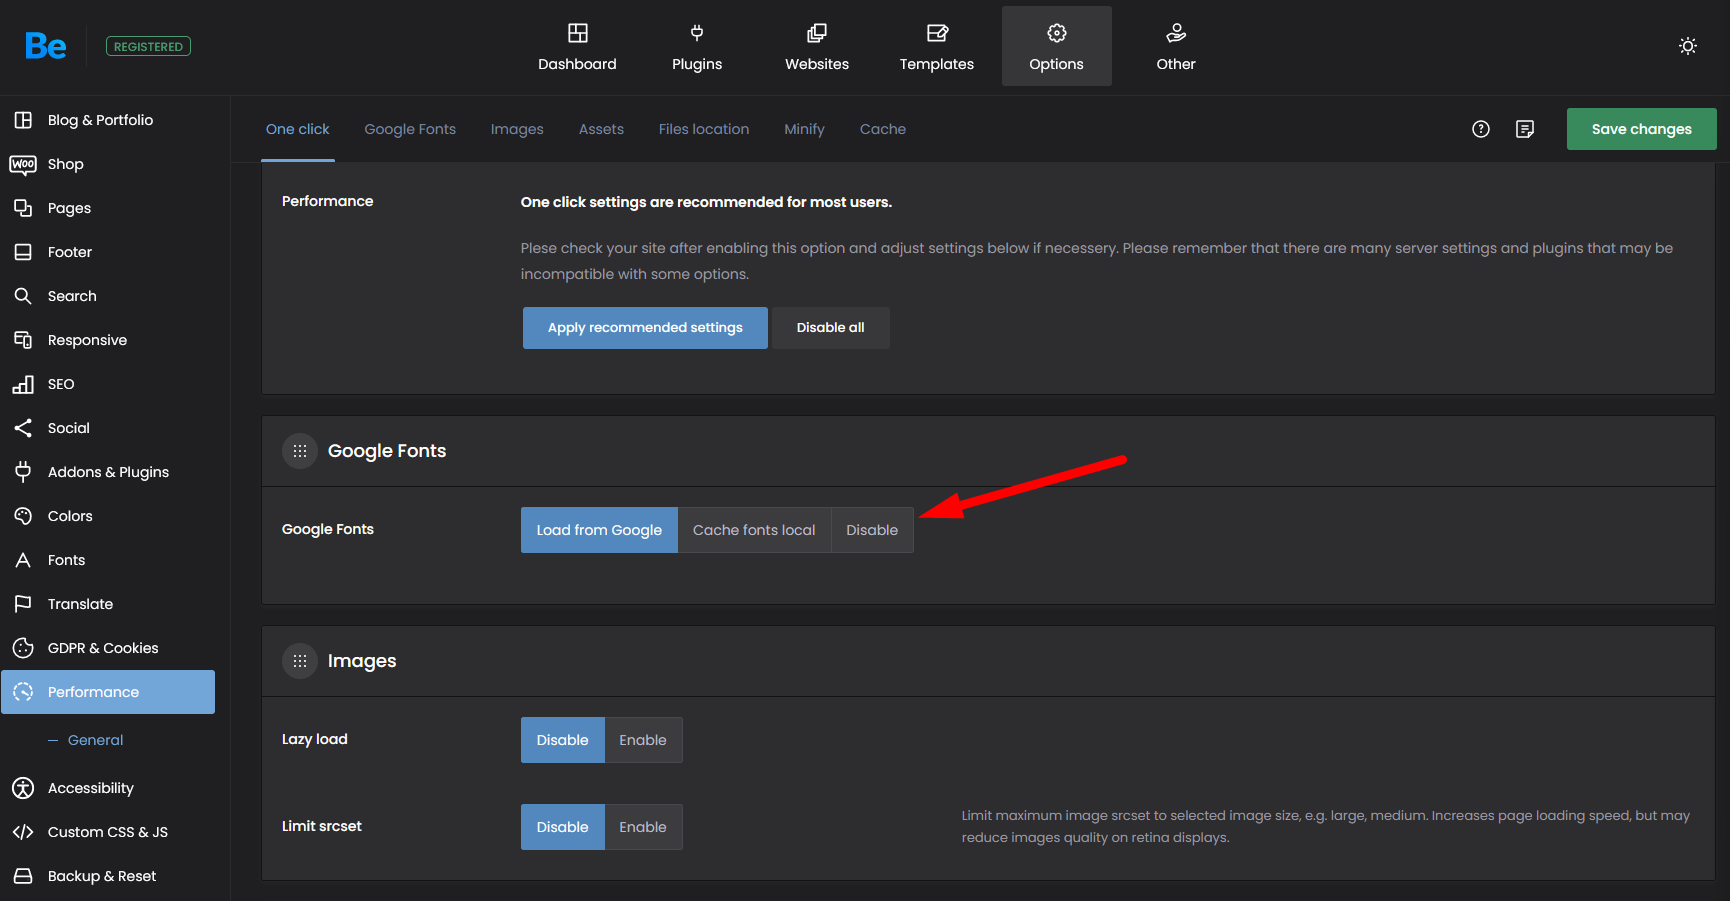The image size is (1730, 901).
Task: Open the Accessibility sidebar label
Action: pyautogui.click(x=91, y=788)
